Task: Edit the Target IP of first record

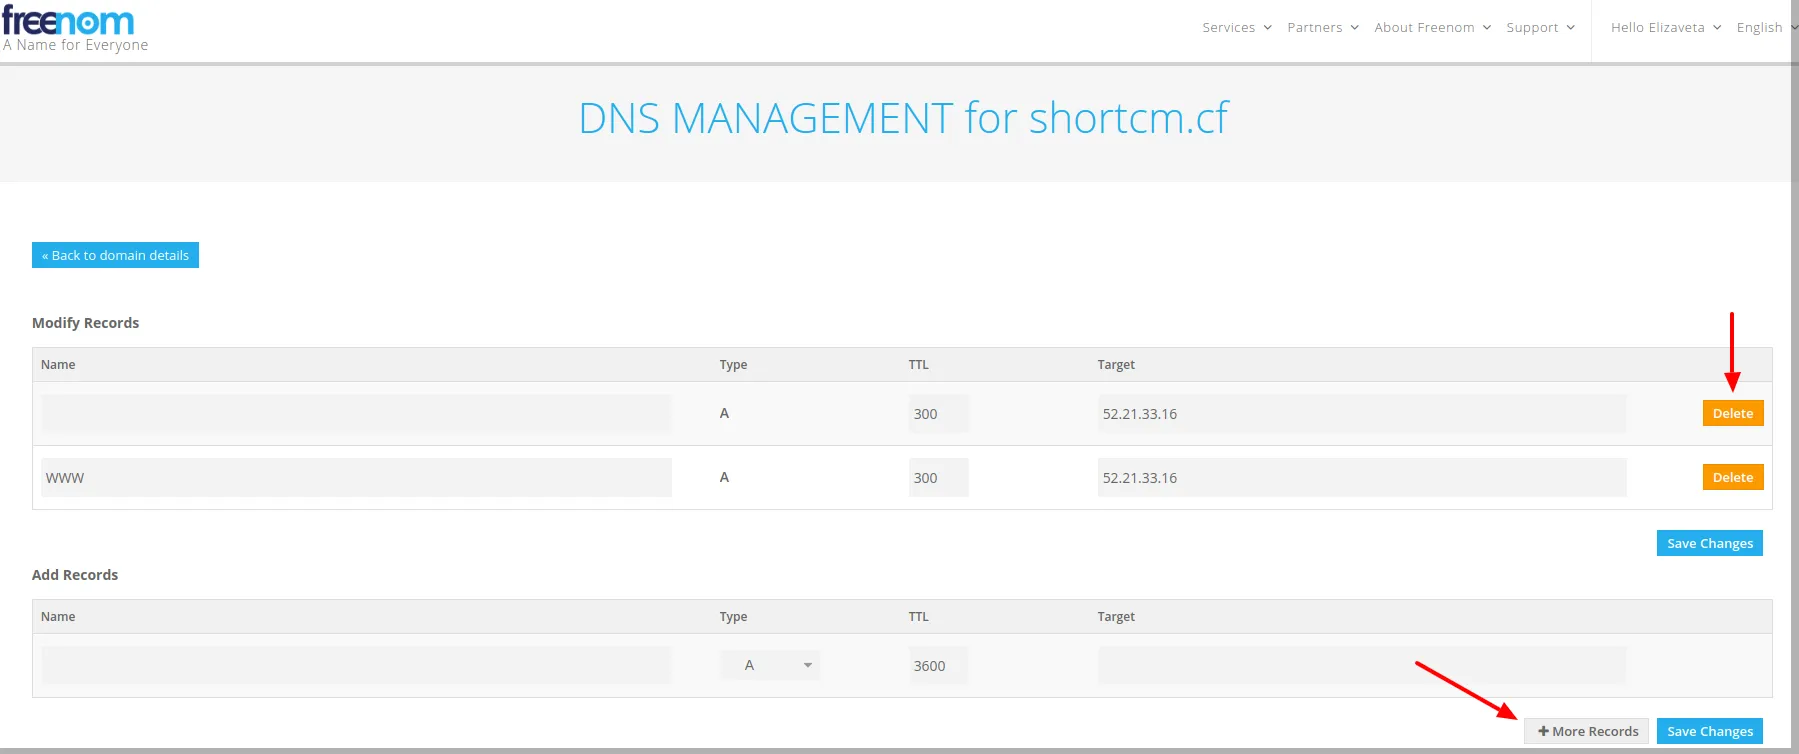Action: pos(1361,413)
